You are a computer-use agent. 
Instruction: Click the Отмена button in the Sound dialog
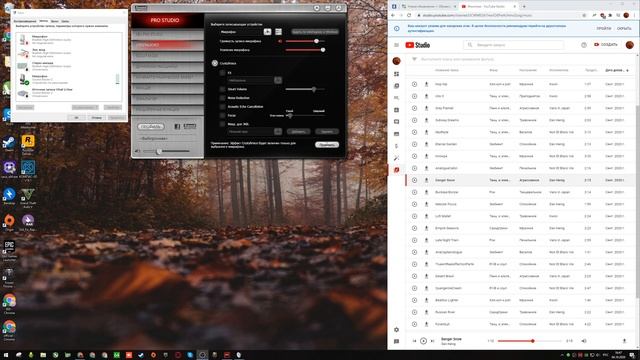point(96,118)
